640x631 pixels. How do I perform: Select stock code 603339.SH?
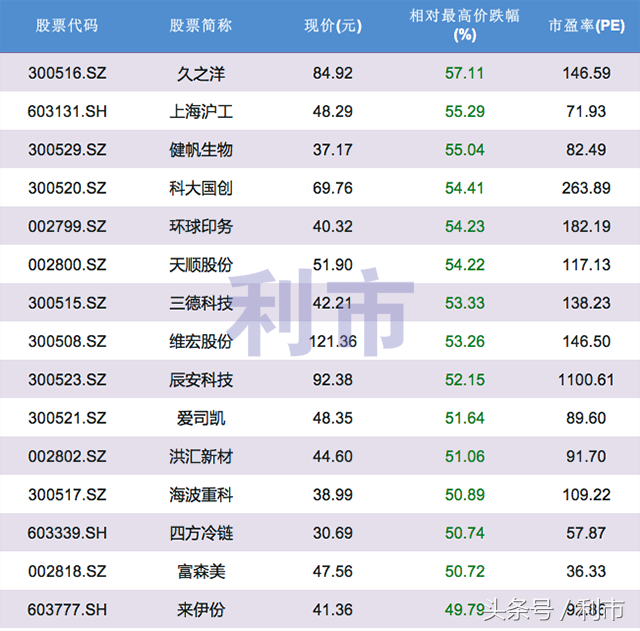(67, 533)
